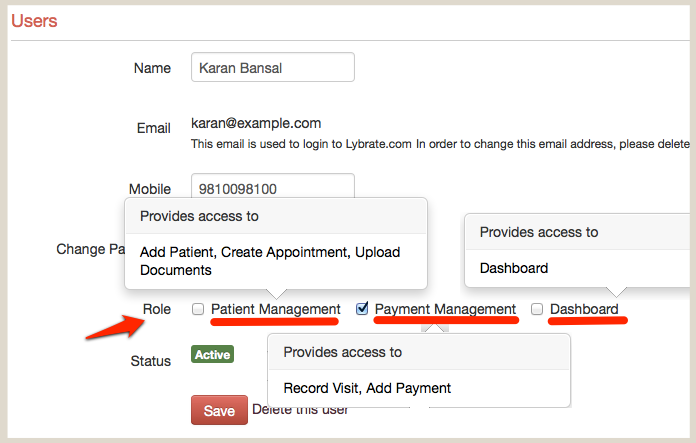Click the Role field label

tap(157, 310)
